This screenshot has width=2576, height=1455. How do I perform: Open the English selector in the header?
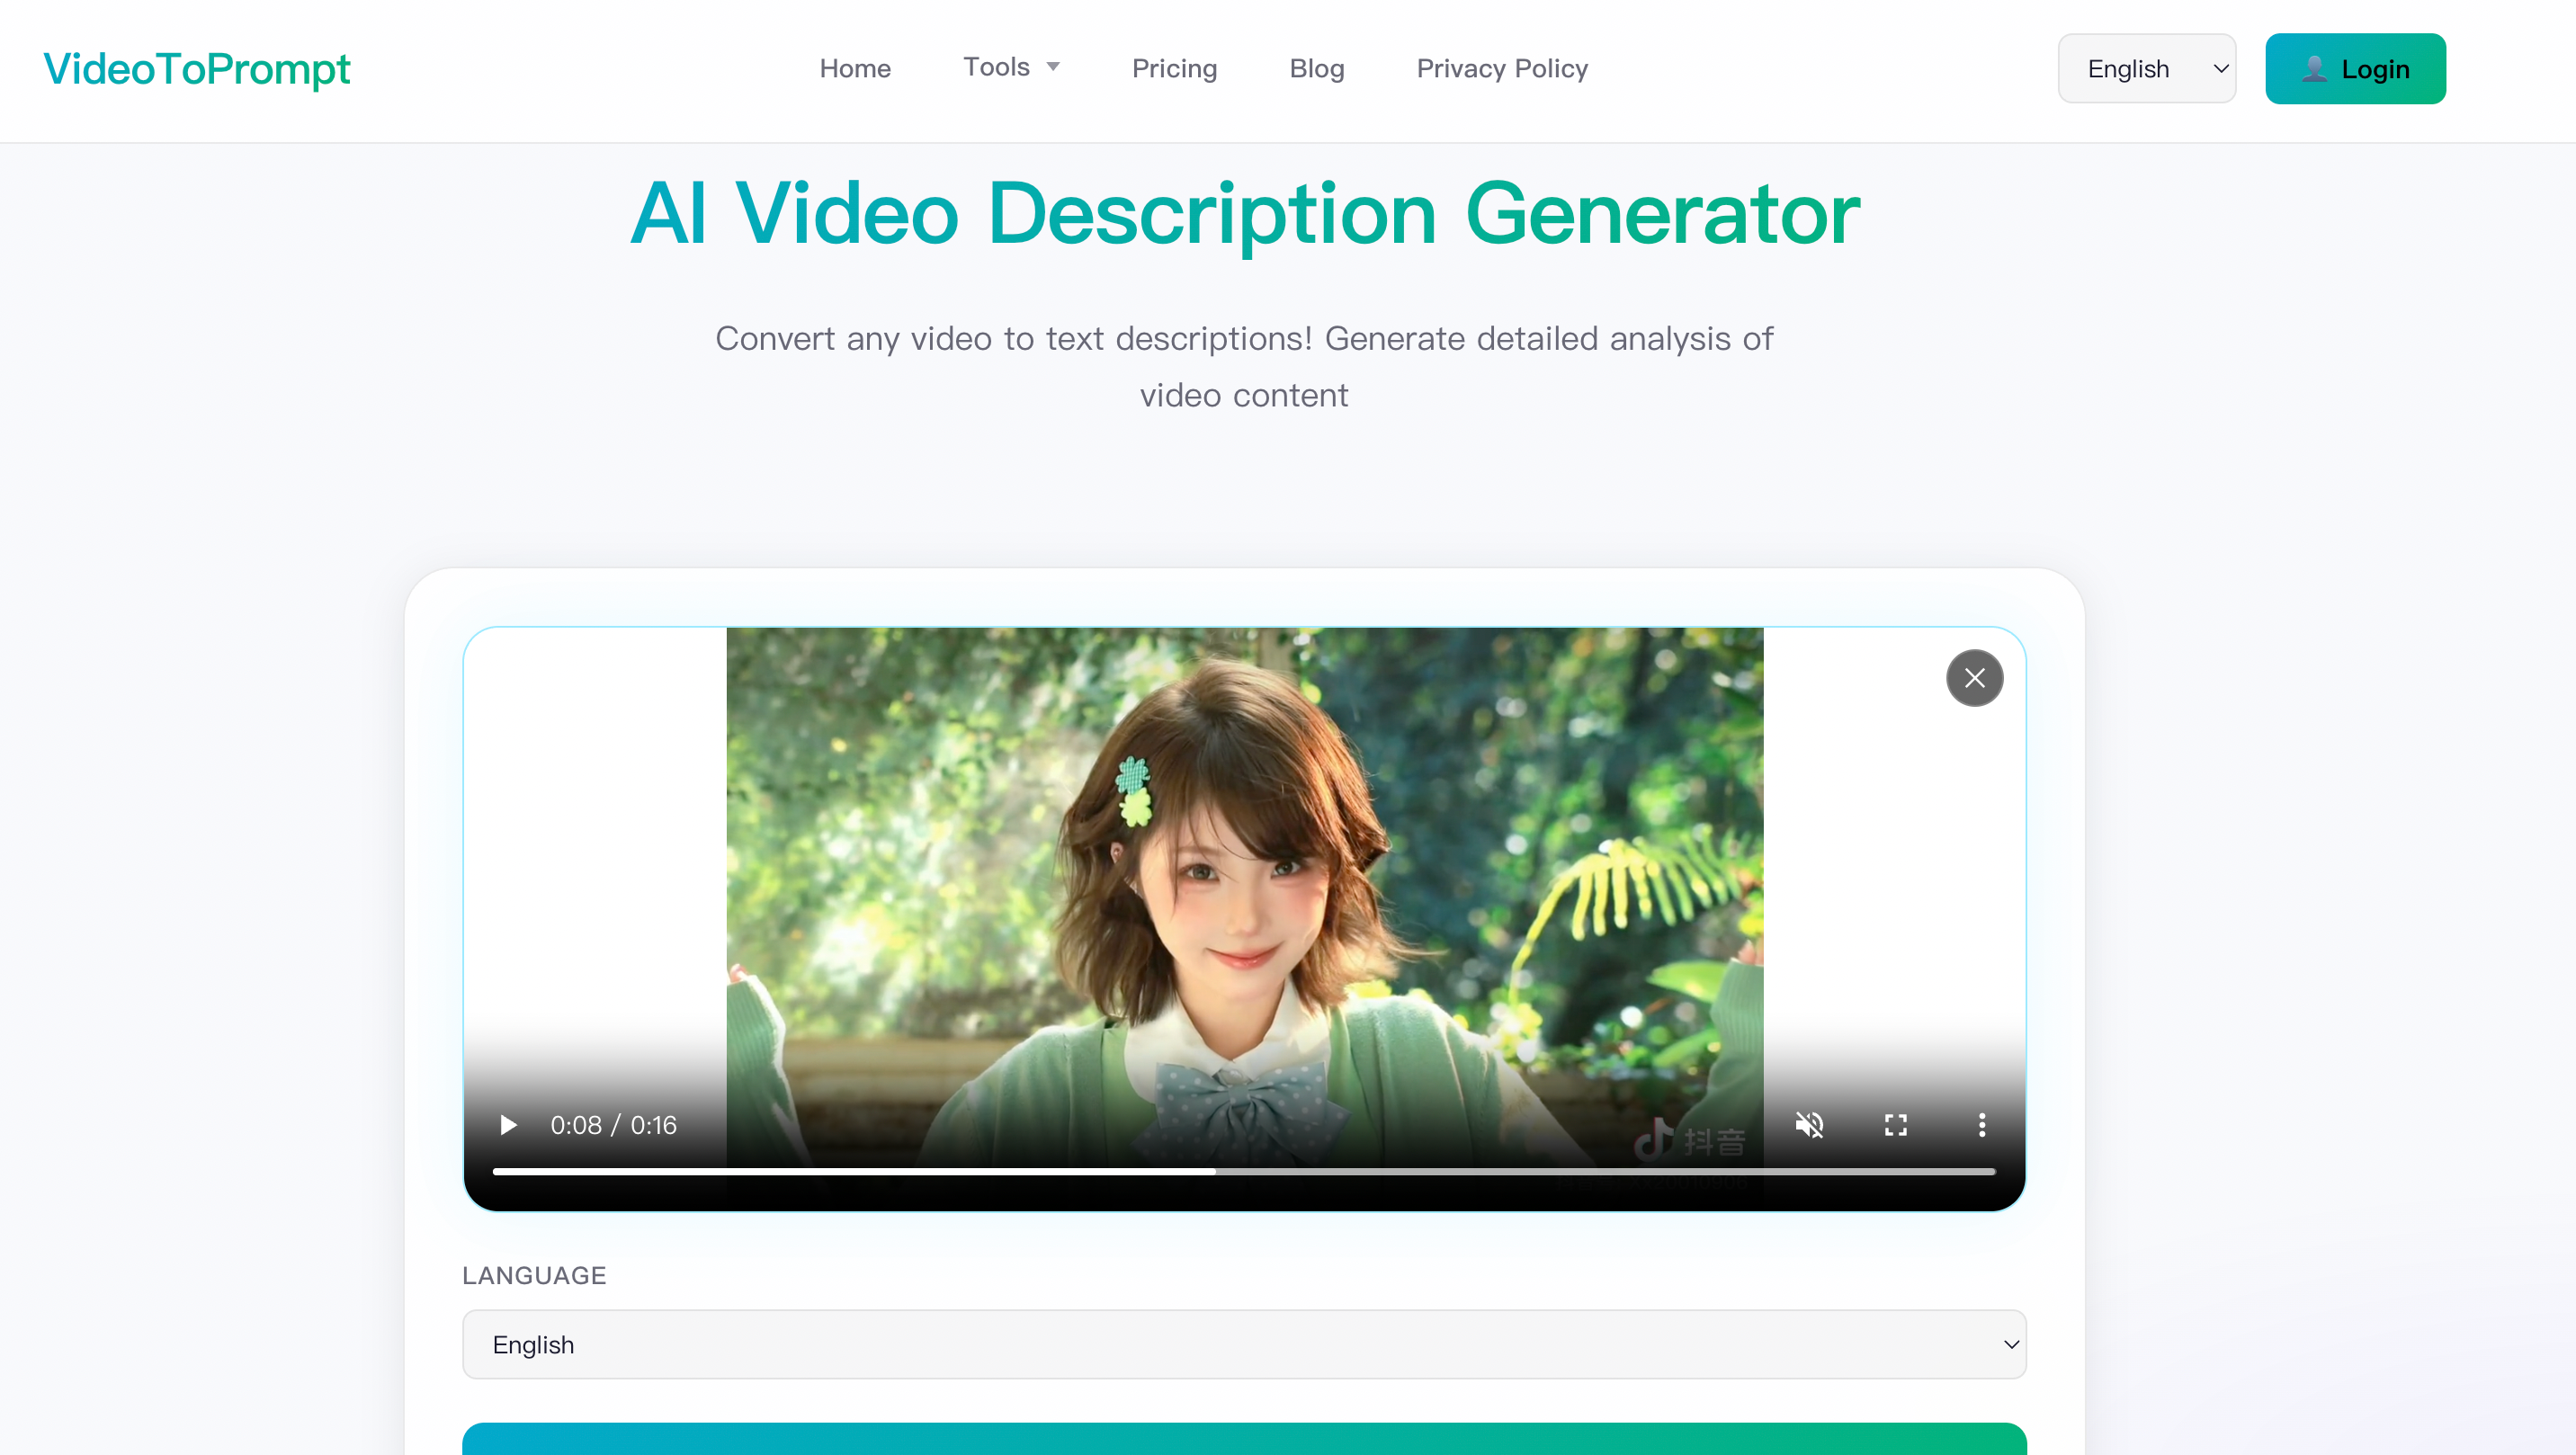pyautogui.click(x=2146, y=68)
